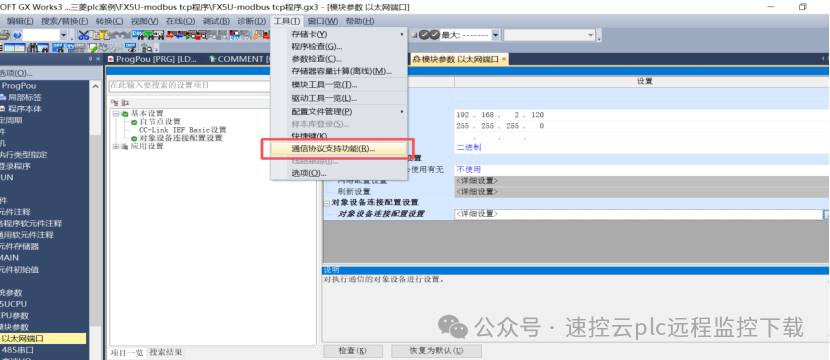Open the 转换(C) menu

point(109,21)
